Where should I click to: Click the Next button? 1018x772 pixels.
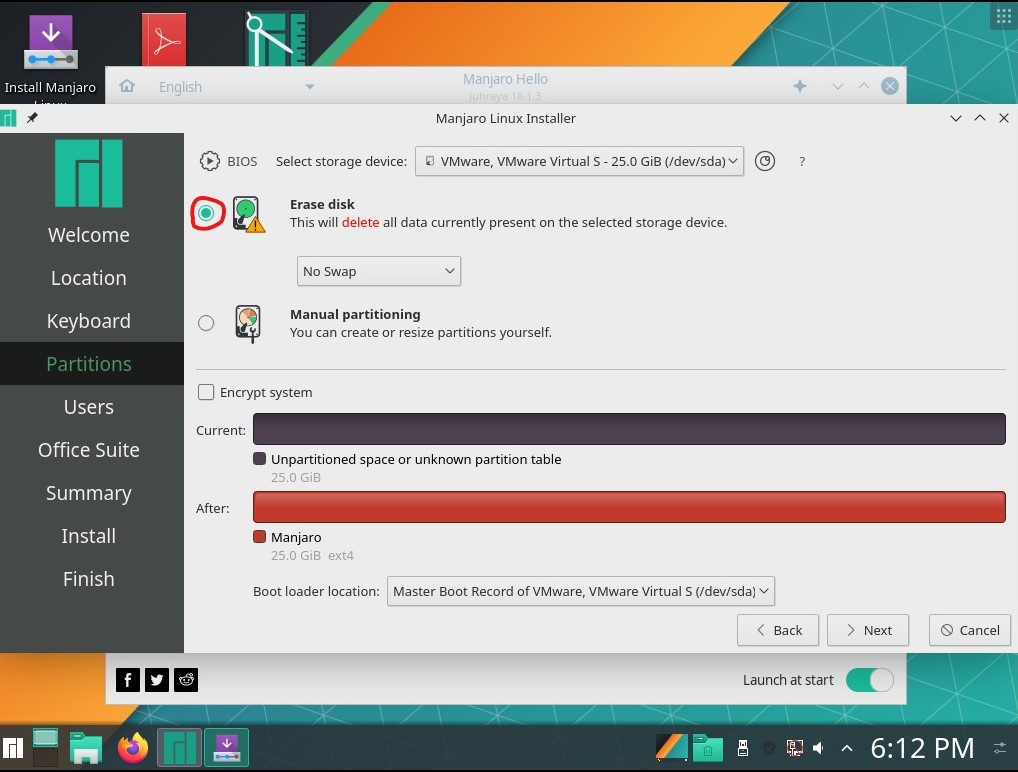(x=868, y=630)
